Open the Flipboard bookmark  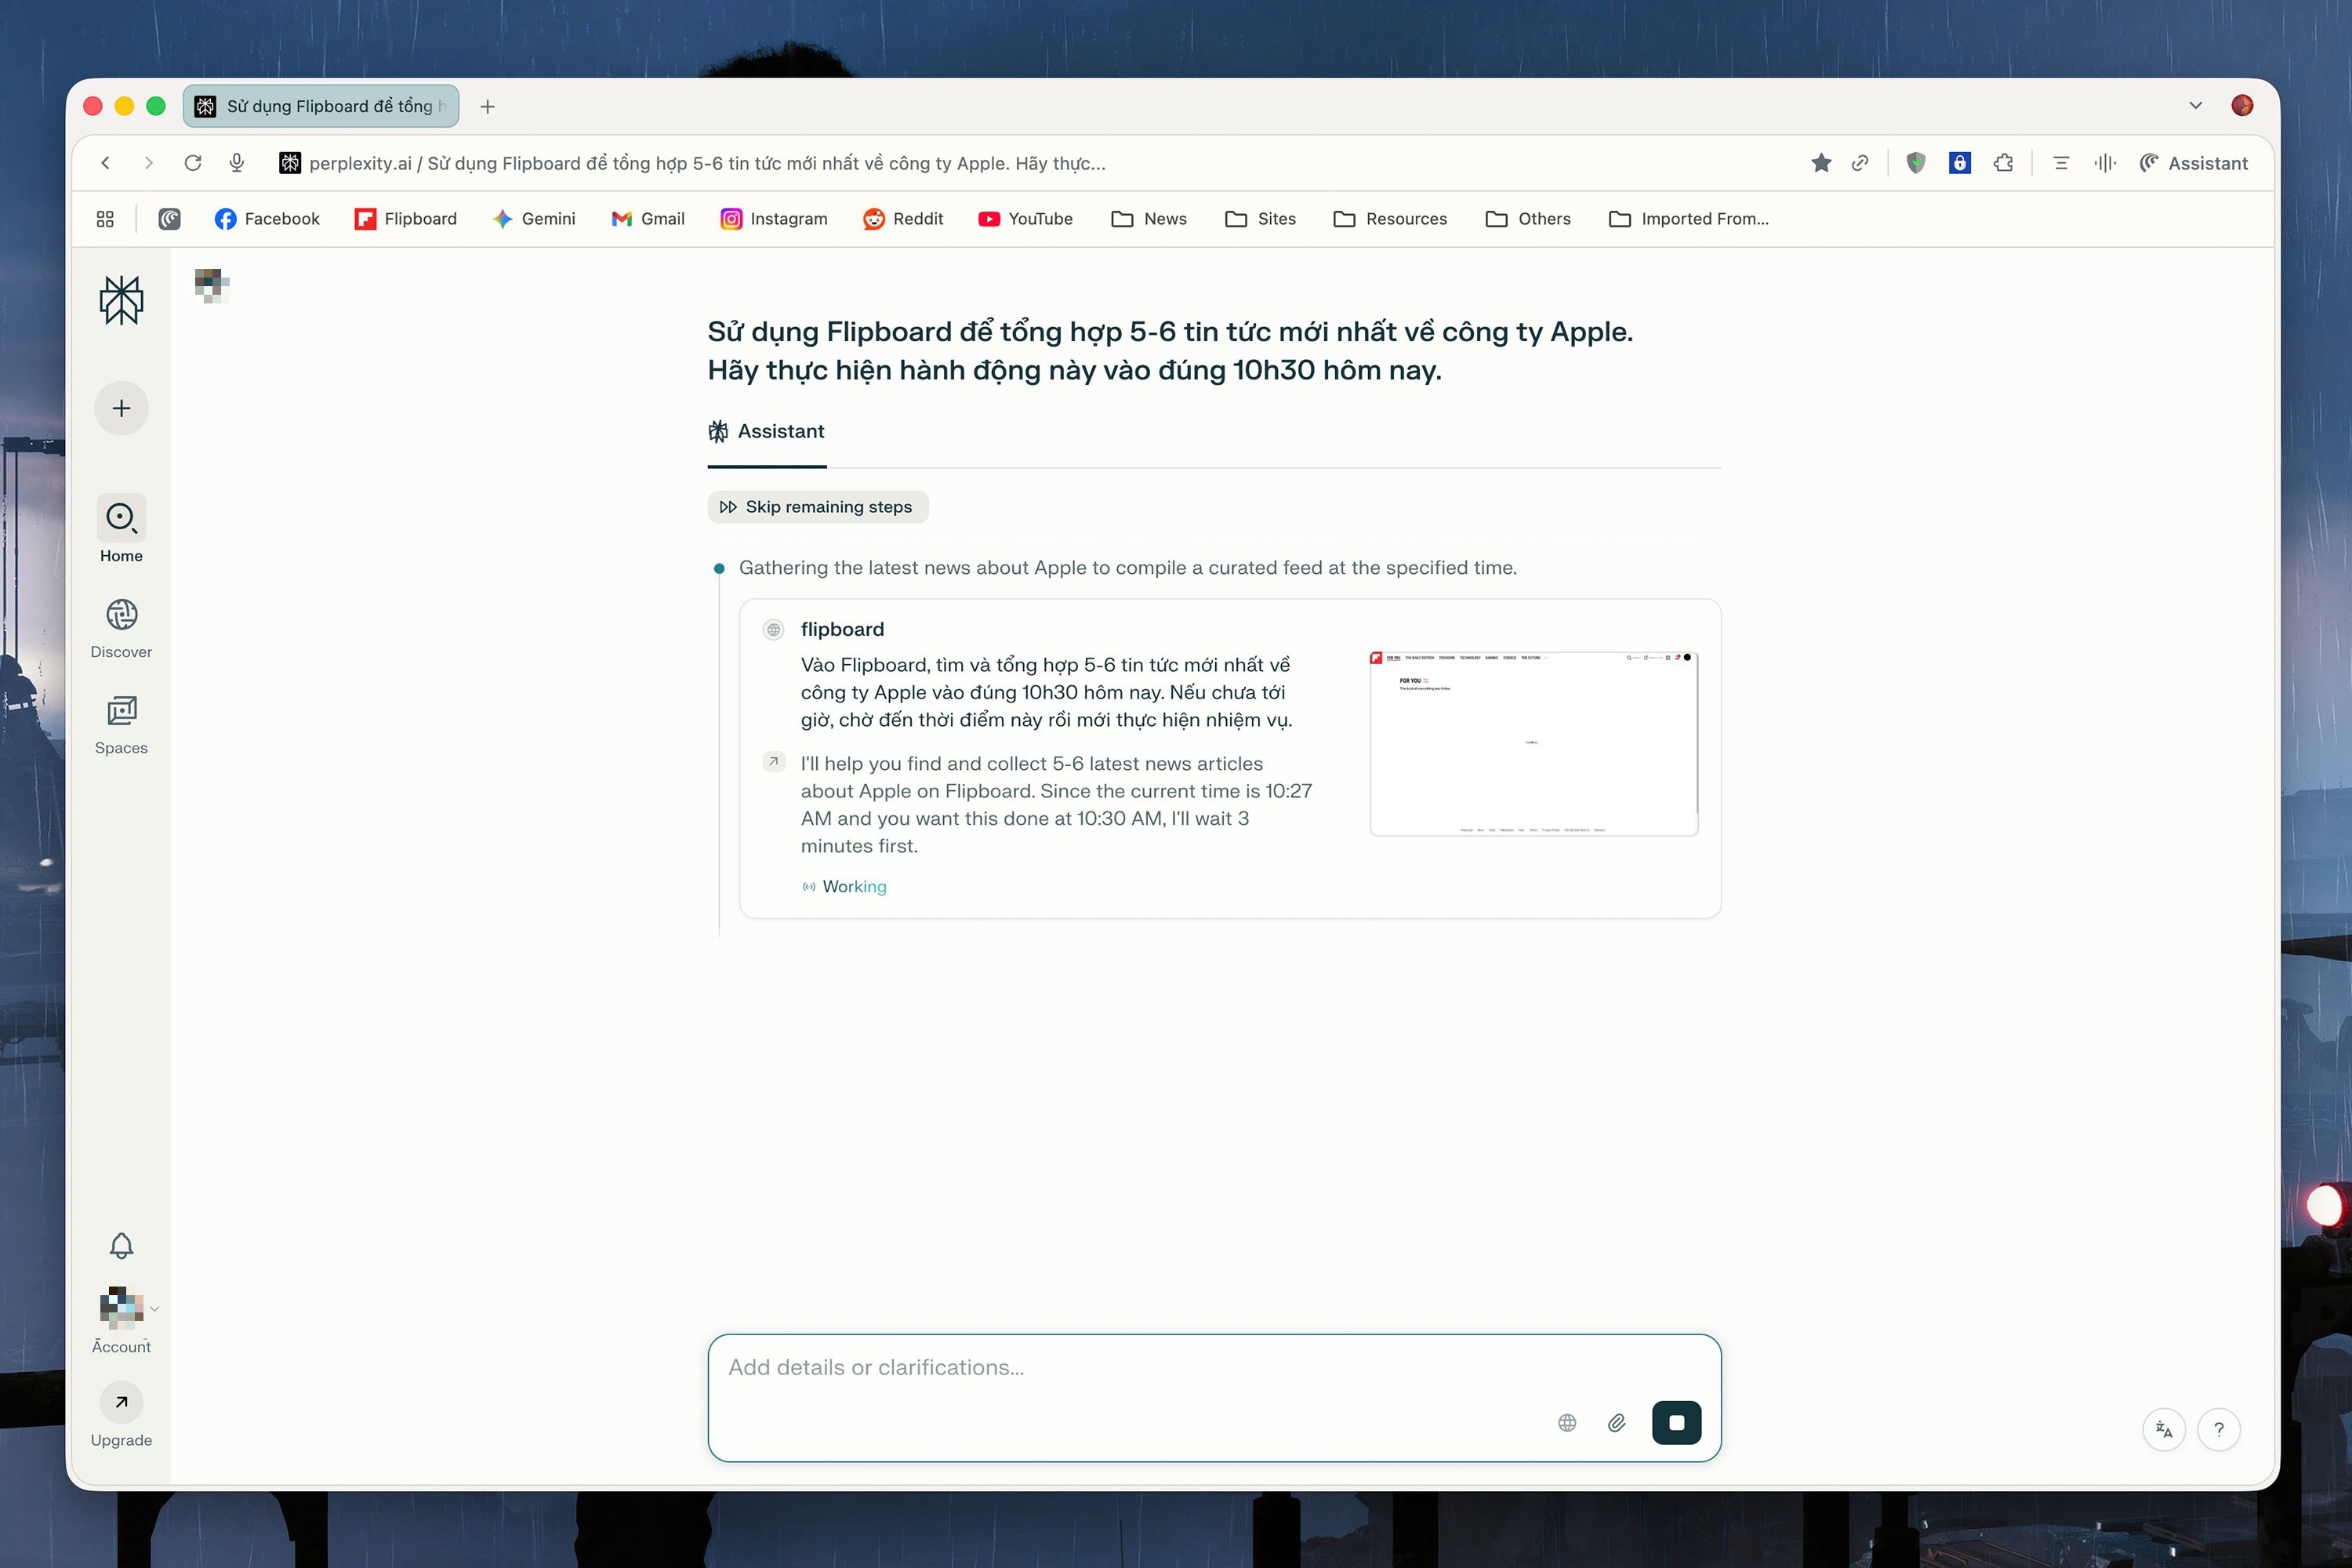[405, 219]
